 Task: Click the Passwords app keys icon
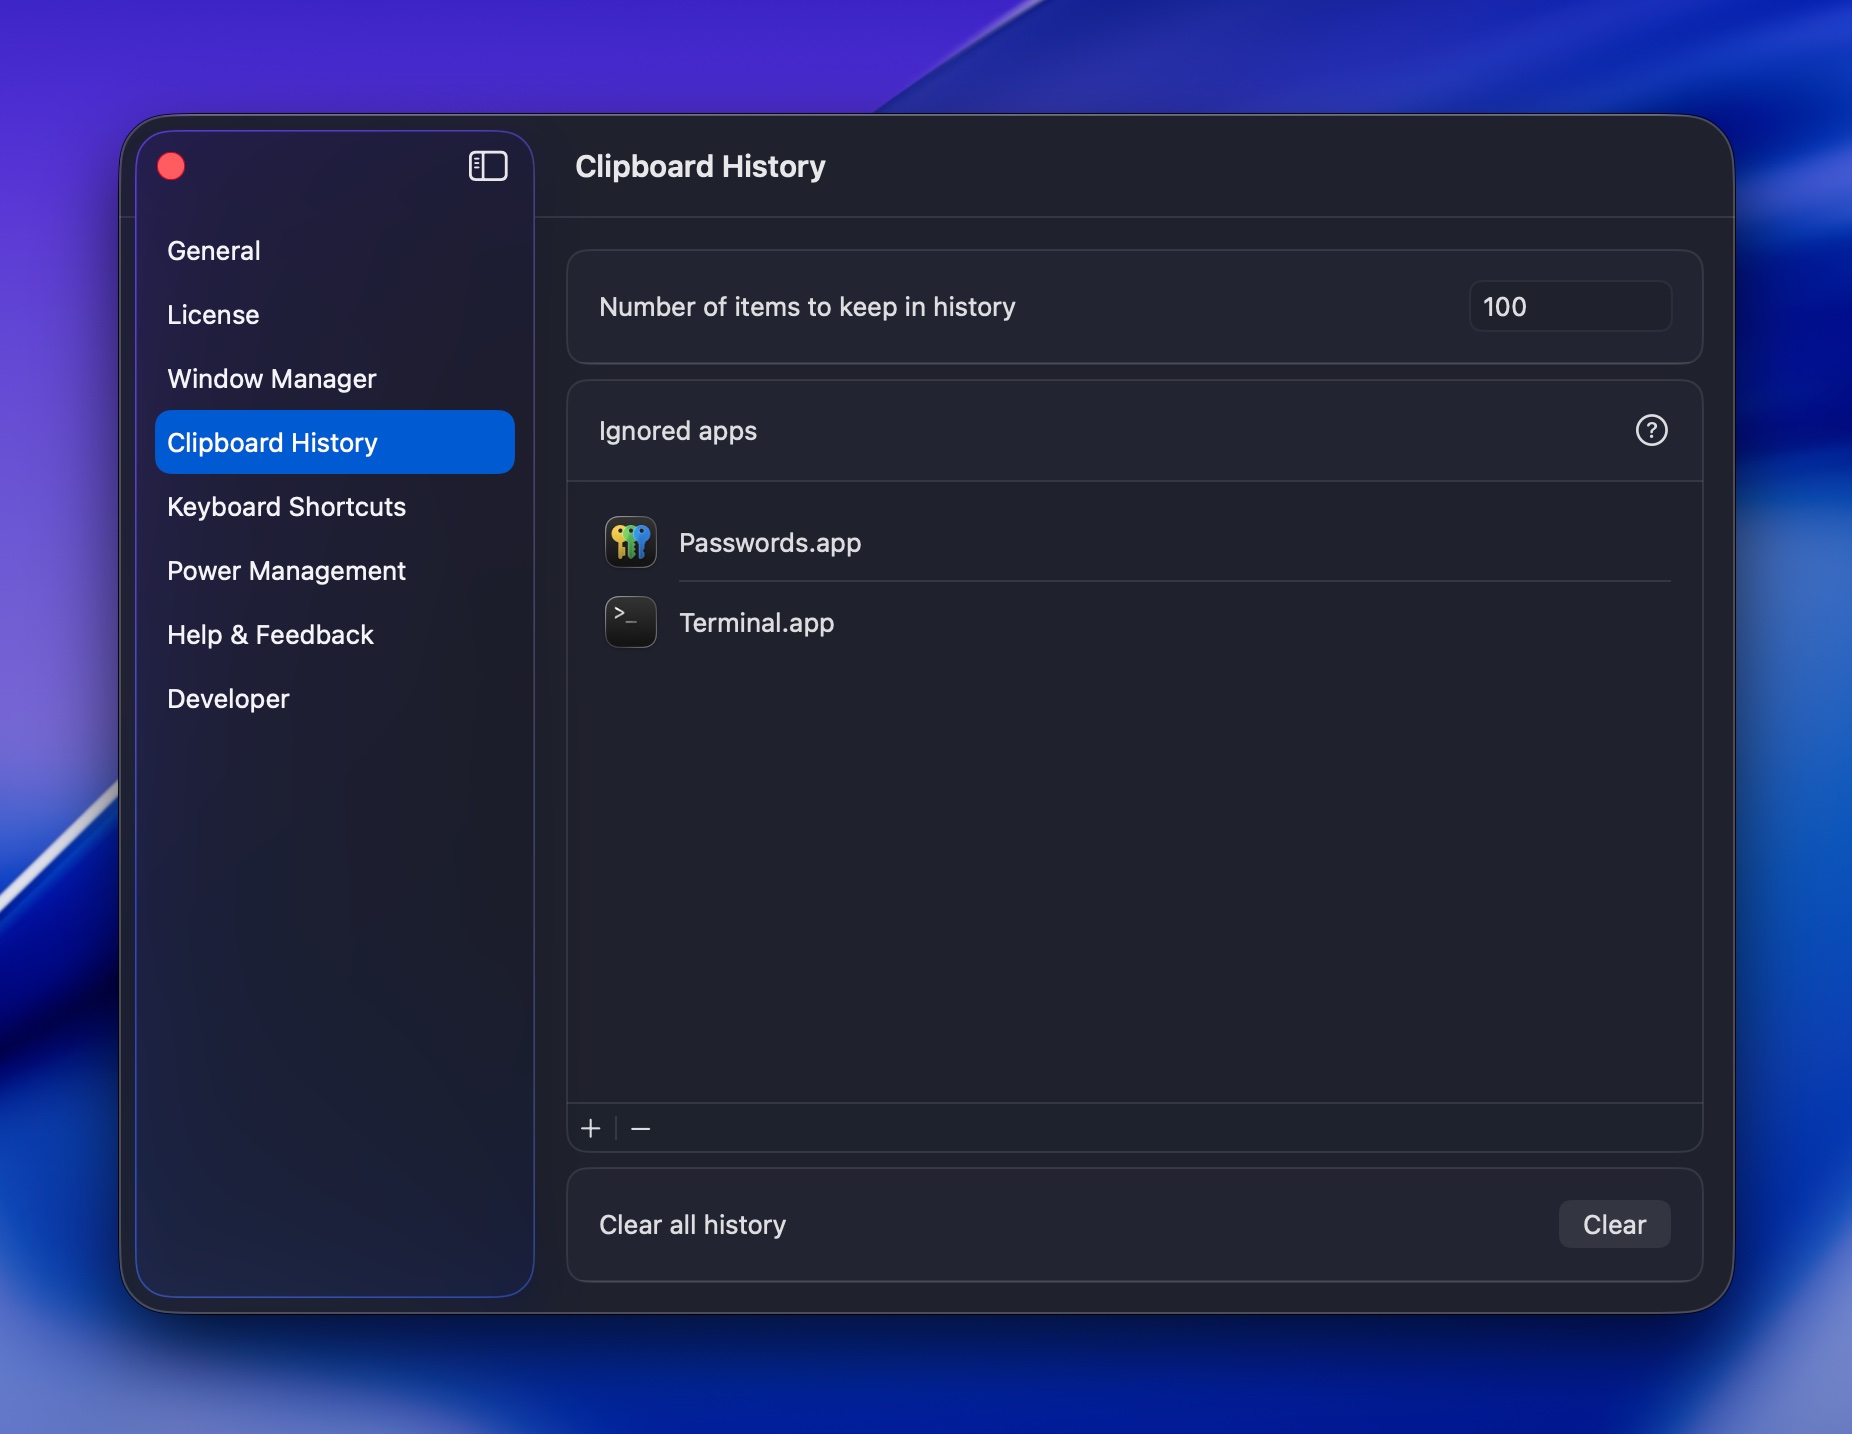631,542
